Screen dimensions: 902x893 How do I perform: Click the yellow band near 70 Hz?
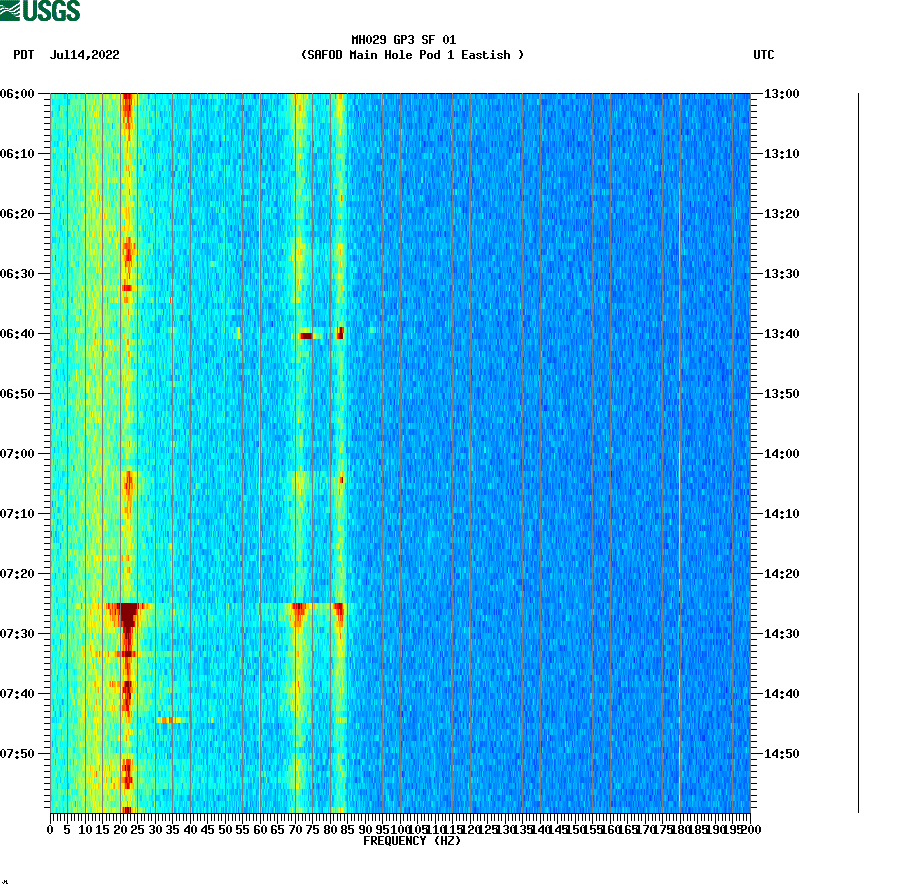coord(302,450)
